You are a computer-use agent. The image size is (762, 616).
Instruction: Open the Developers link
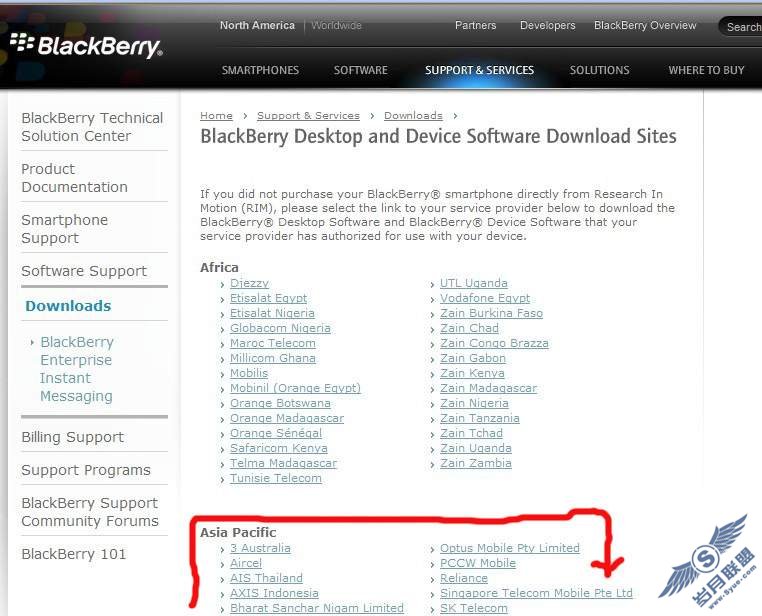(x=547, y=25)
